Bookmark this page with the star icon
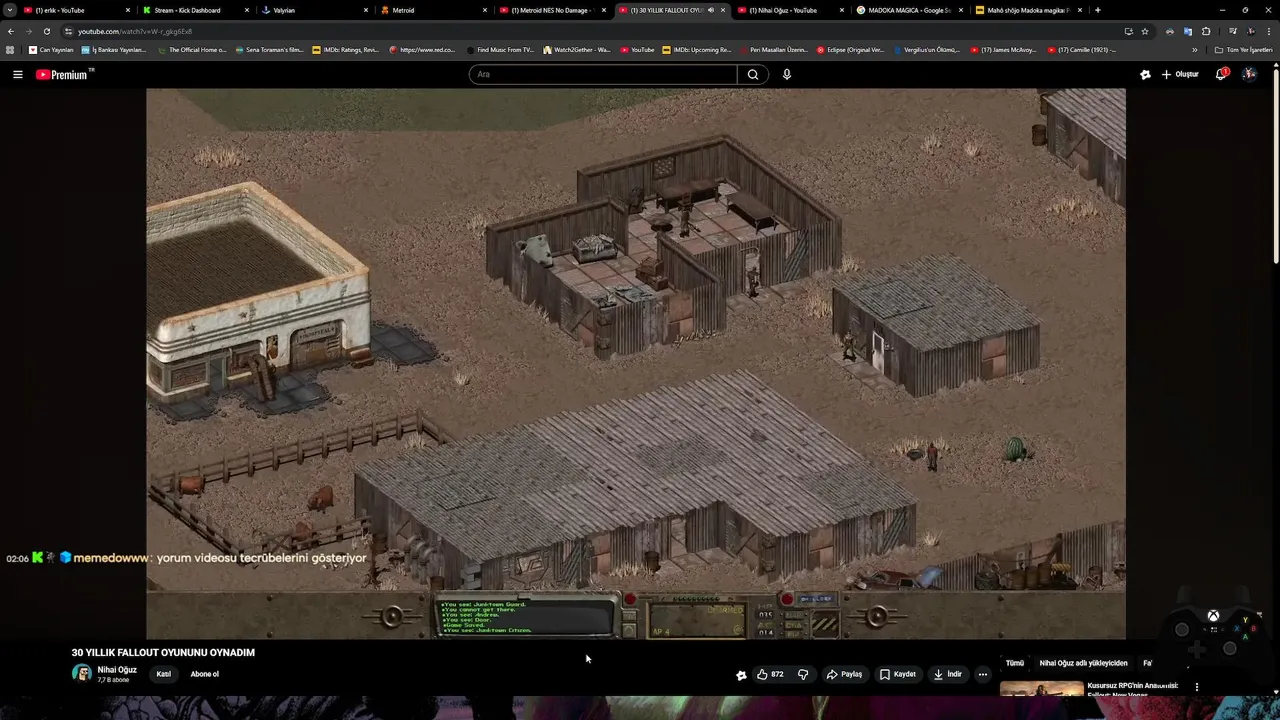The image size is (1280, 720). coord(1145,31)
